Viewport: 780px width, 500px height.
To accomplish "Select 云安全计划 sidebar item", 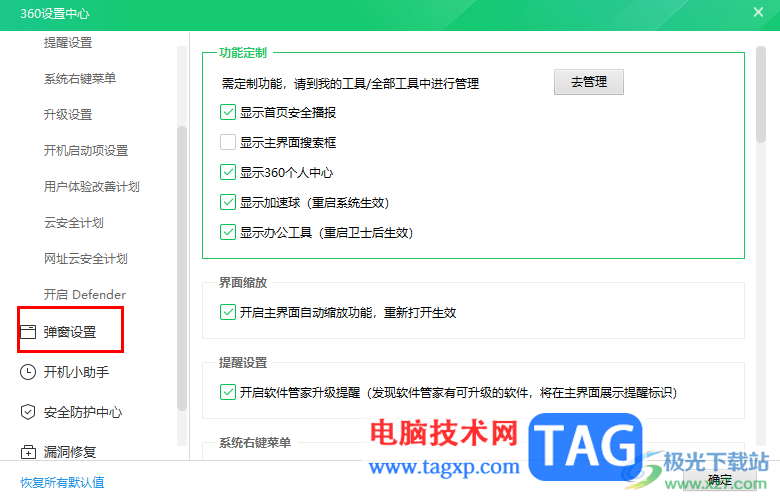I will [x=74, y=222].
